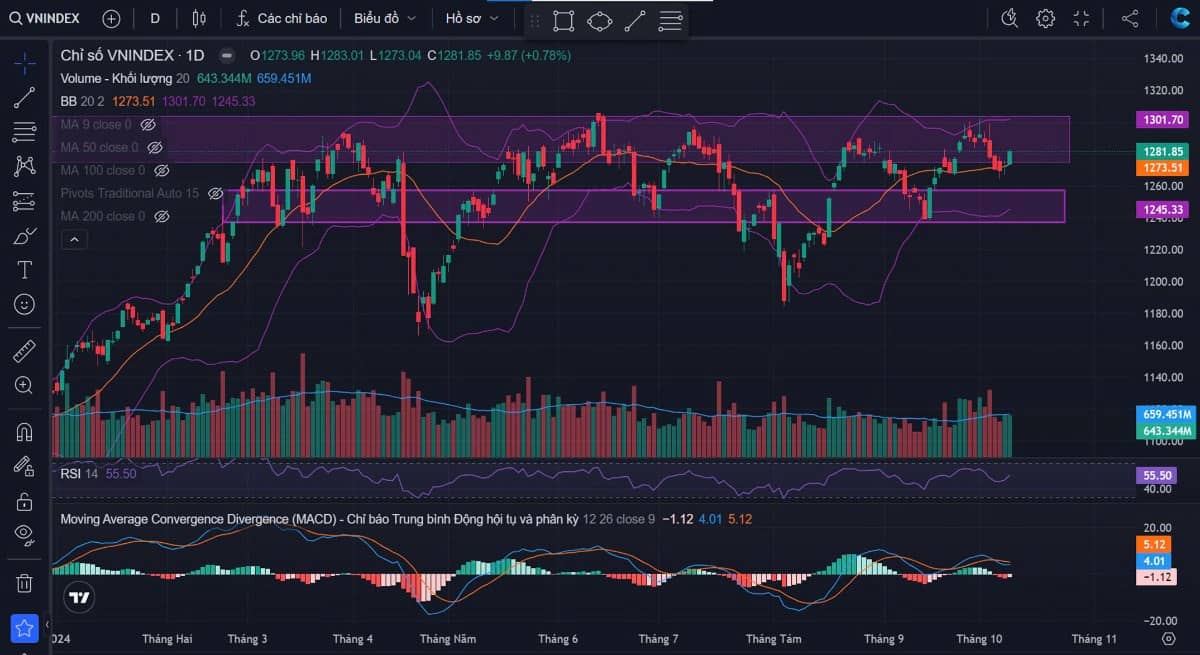1200x655 pixels.
Task: Show the MA 50 indicator
Action: tap(154, 148)
